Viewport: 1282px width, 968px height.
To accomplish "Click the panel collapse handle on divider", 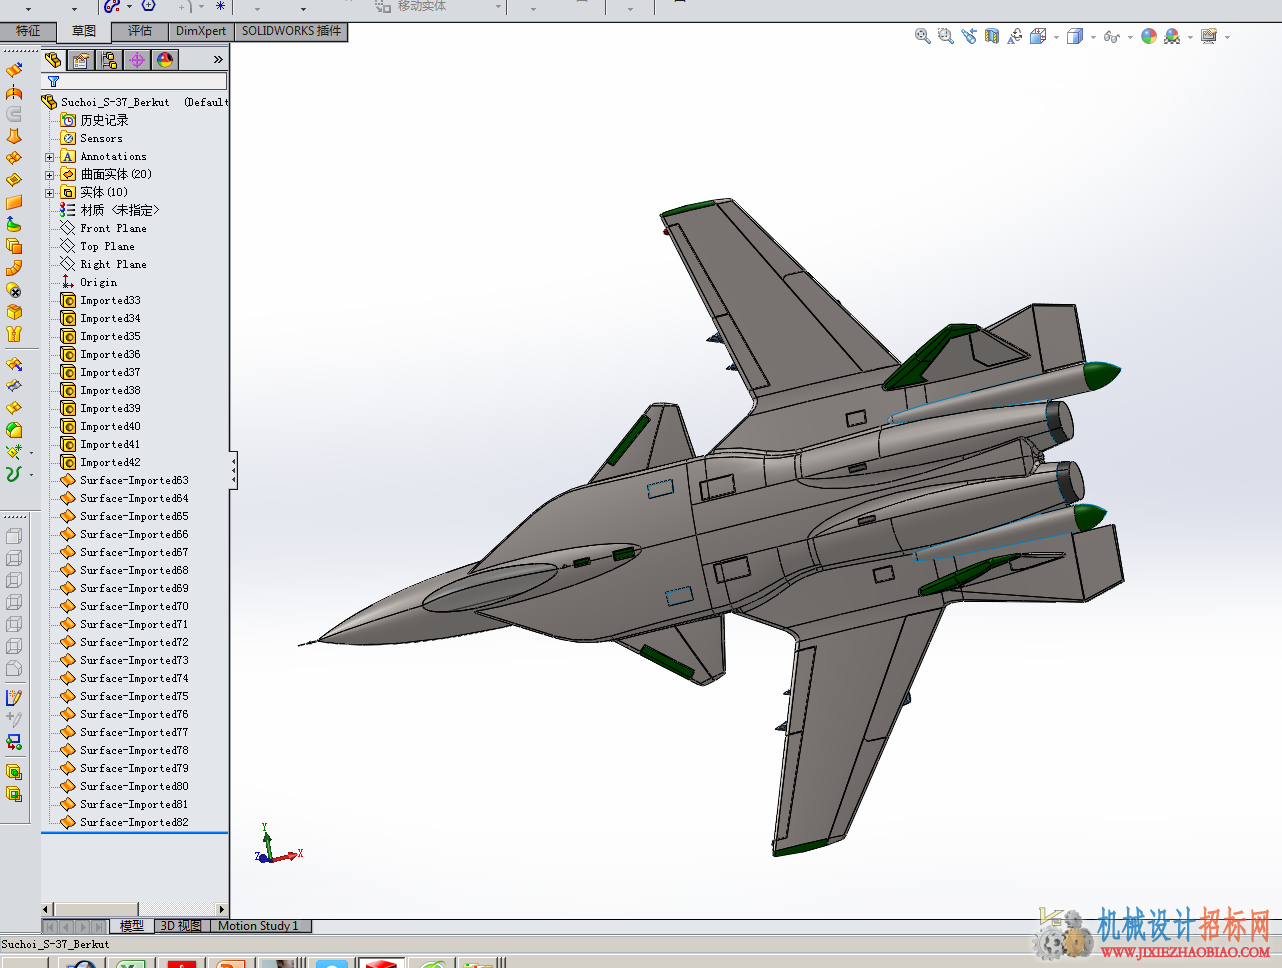I will pyautogui.click(x=233, y=470).
